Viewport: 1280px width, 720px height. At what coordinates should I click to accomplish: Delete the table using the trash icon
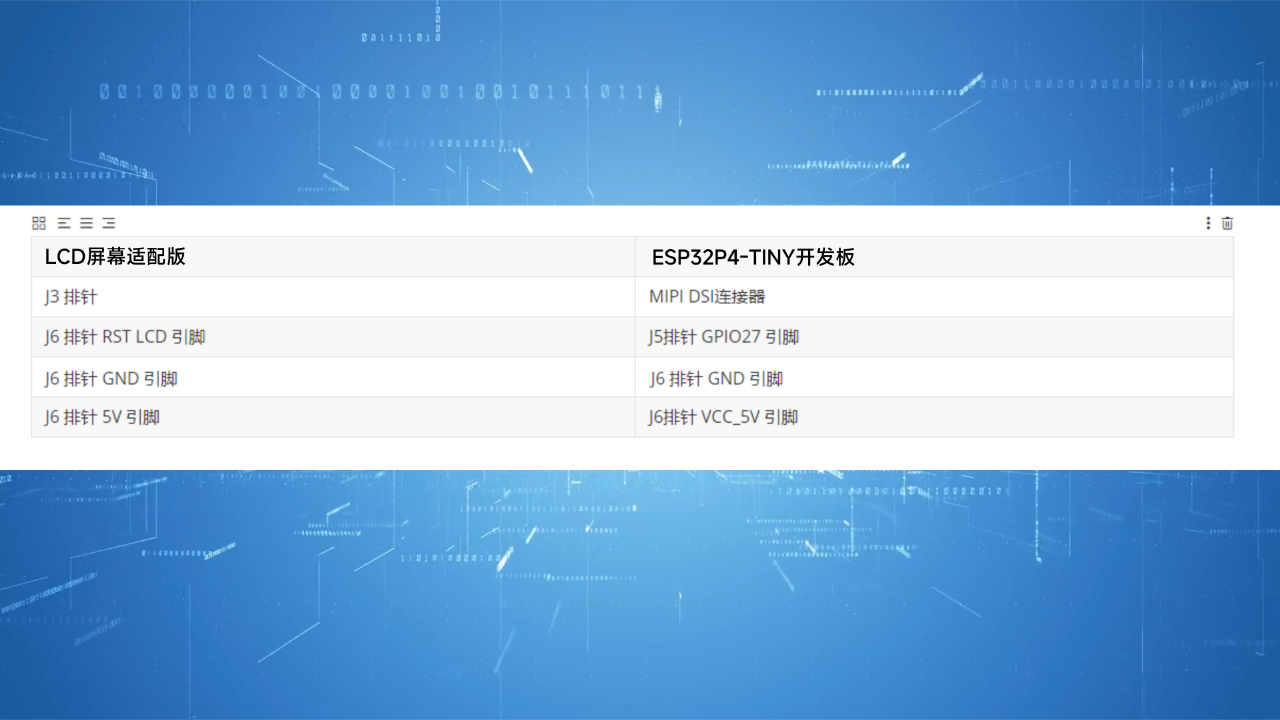coord(1228,223)
